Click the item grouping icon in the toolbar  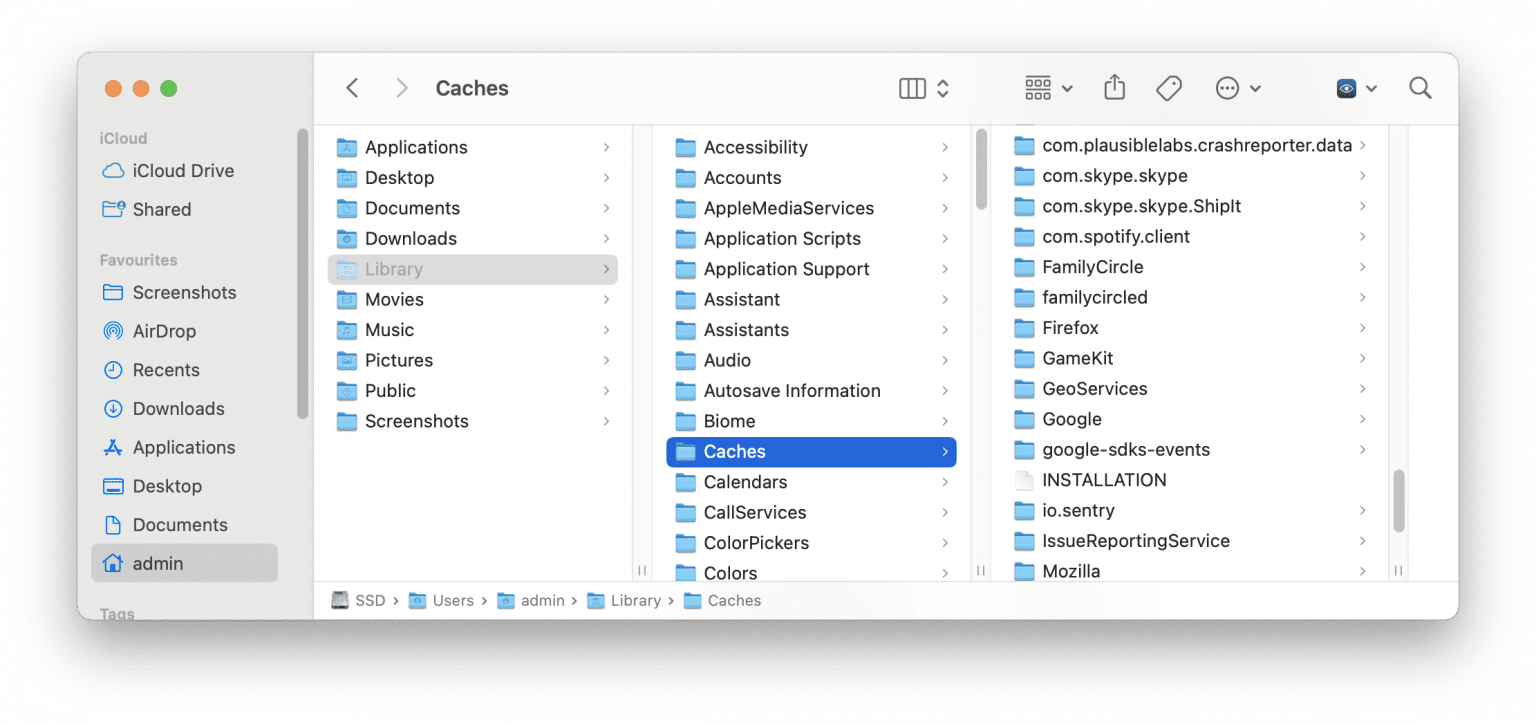tap(1038, 88)
